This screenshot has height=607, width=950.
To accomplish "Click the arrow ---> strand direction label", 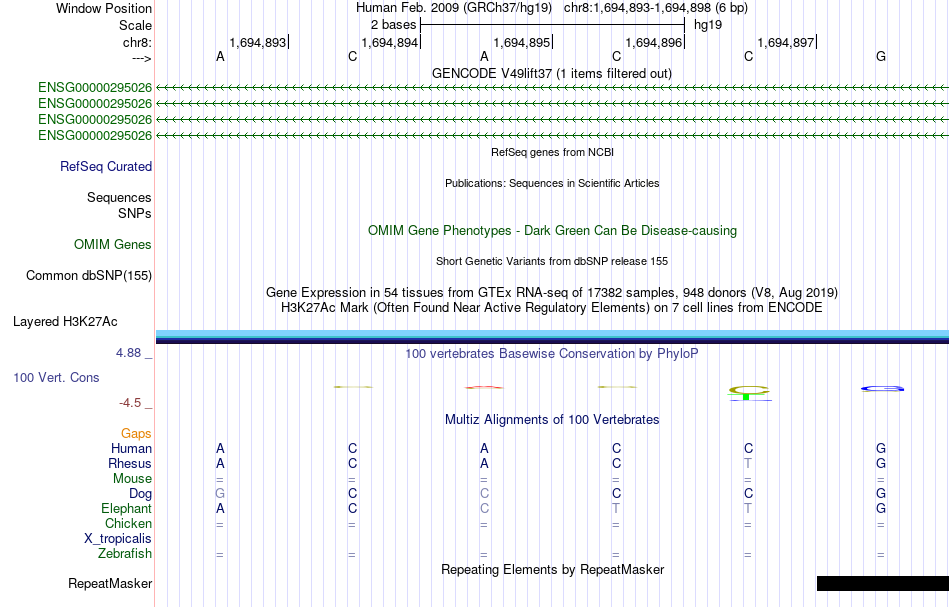I will pyautogui.click(x=141, y=58).
